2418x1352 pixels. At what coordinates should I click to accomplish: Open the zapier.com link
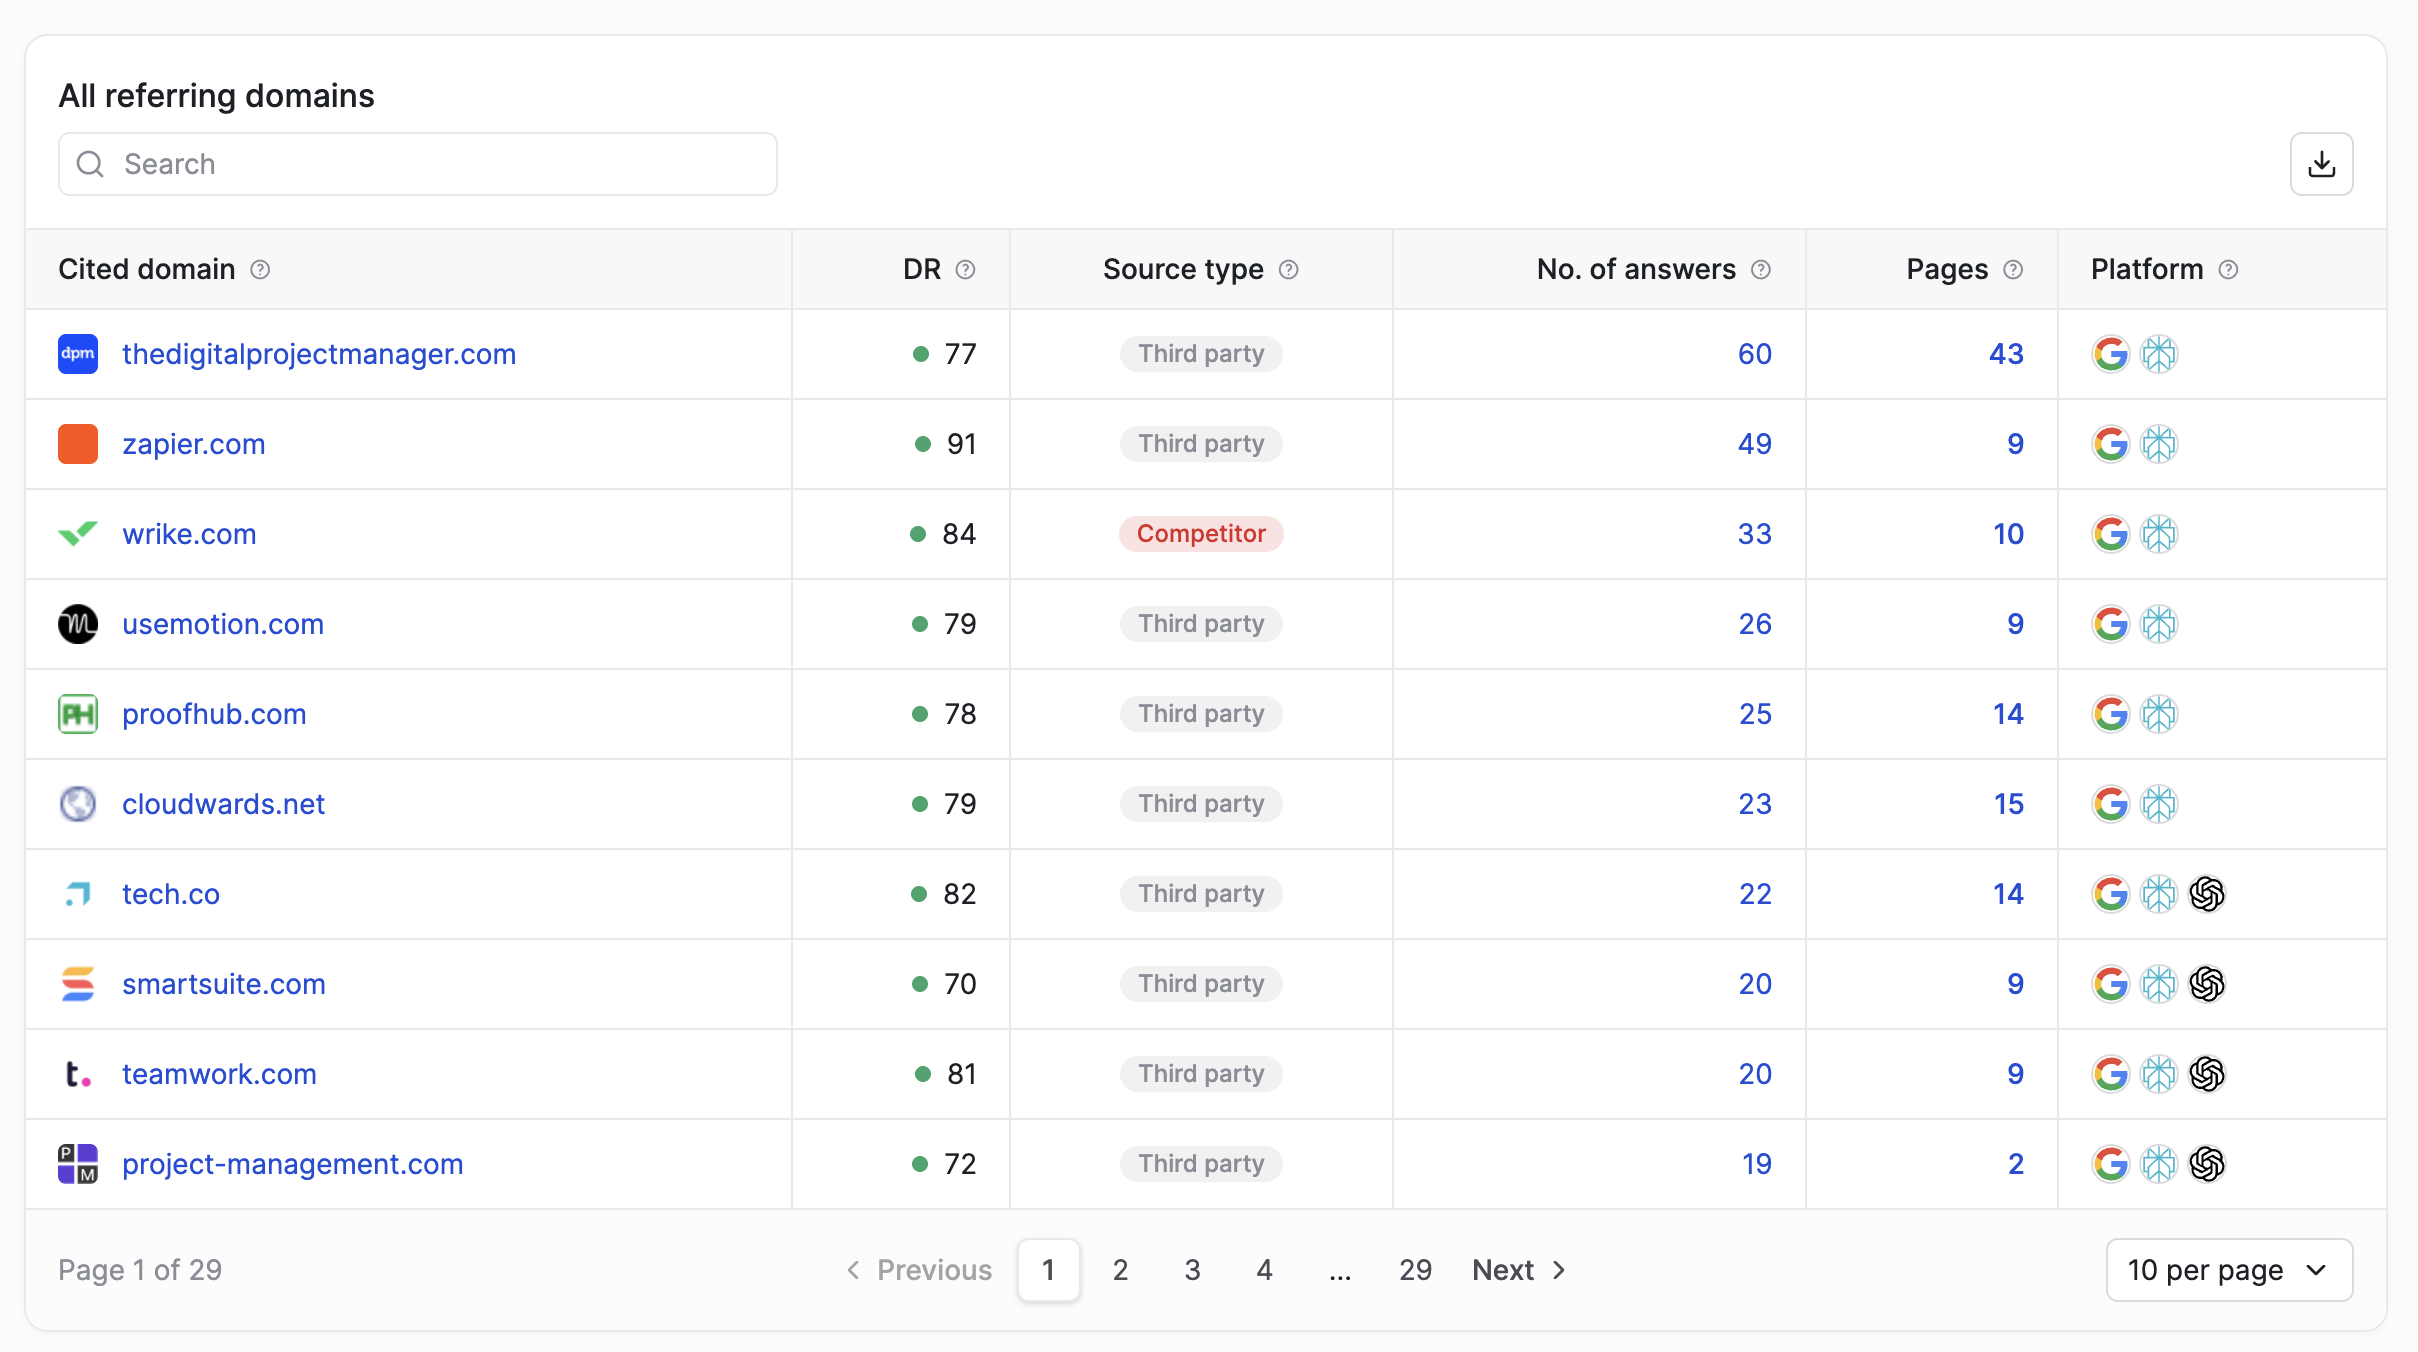point(194,444)
